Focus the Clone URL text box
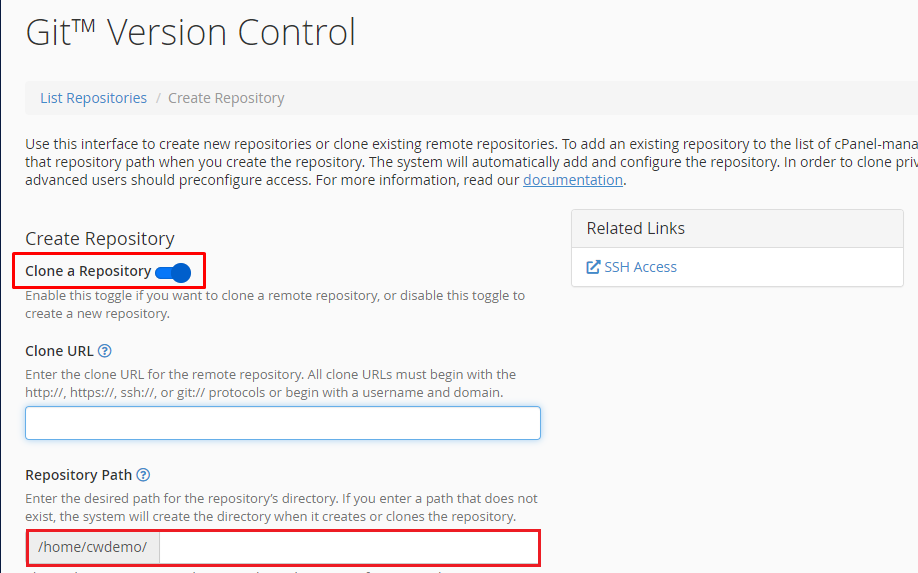918x573 pixels. coord(283,423)
